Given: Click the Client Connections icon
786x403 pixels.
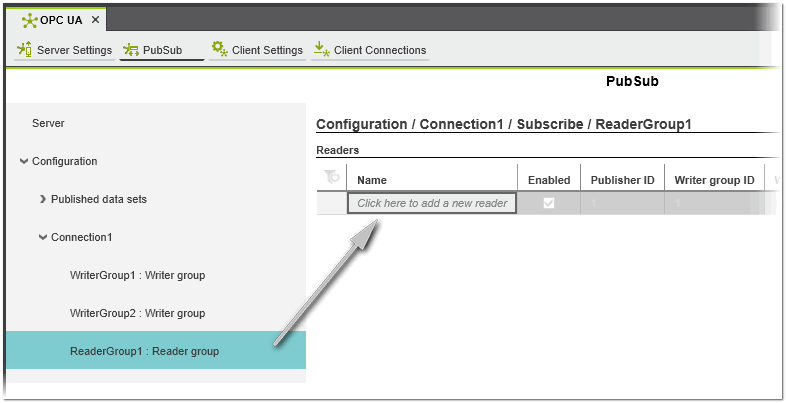Looking at the screenshot, I should 321,49.
